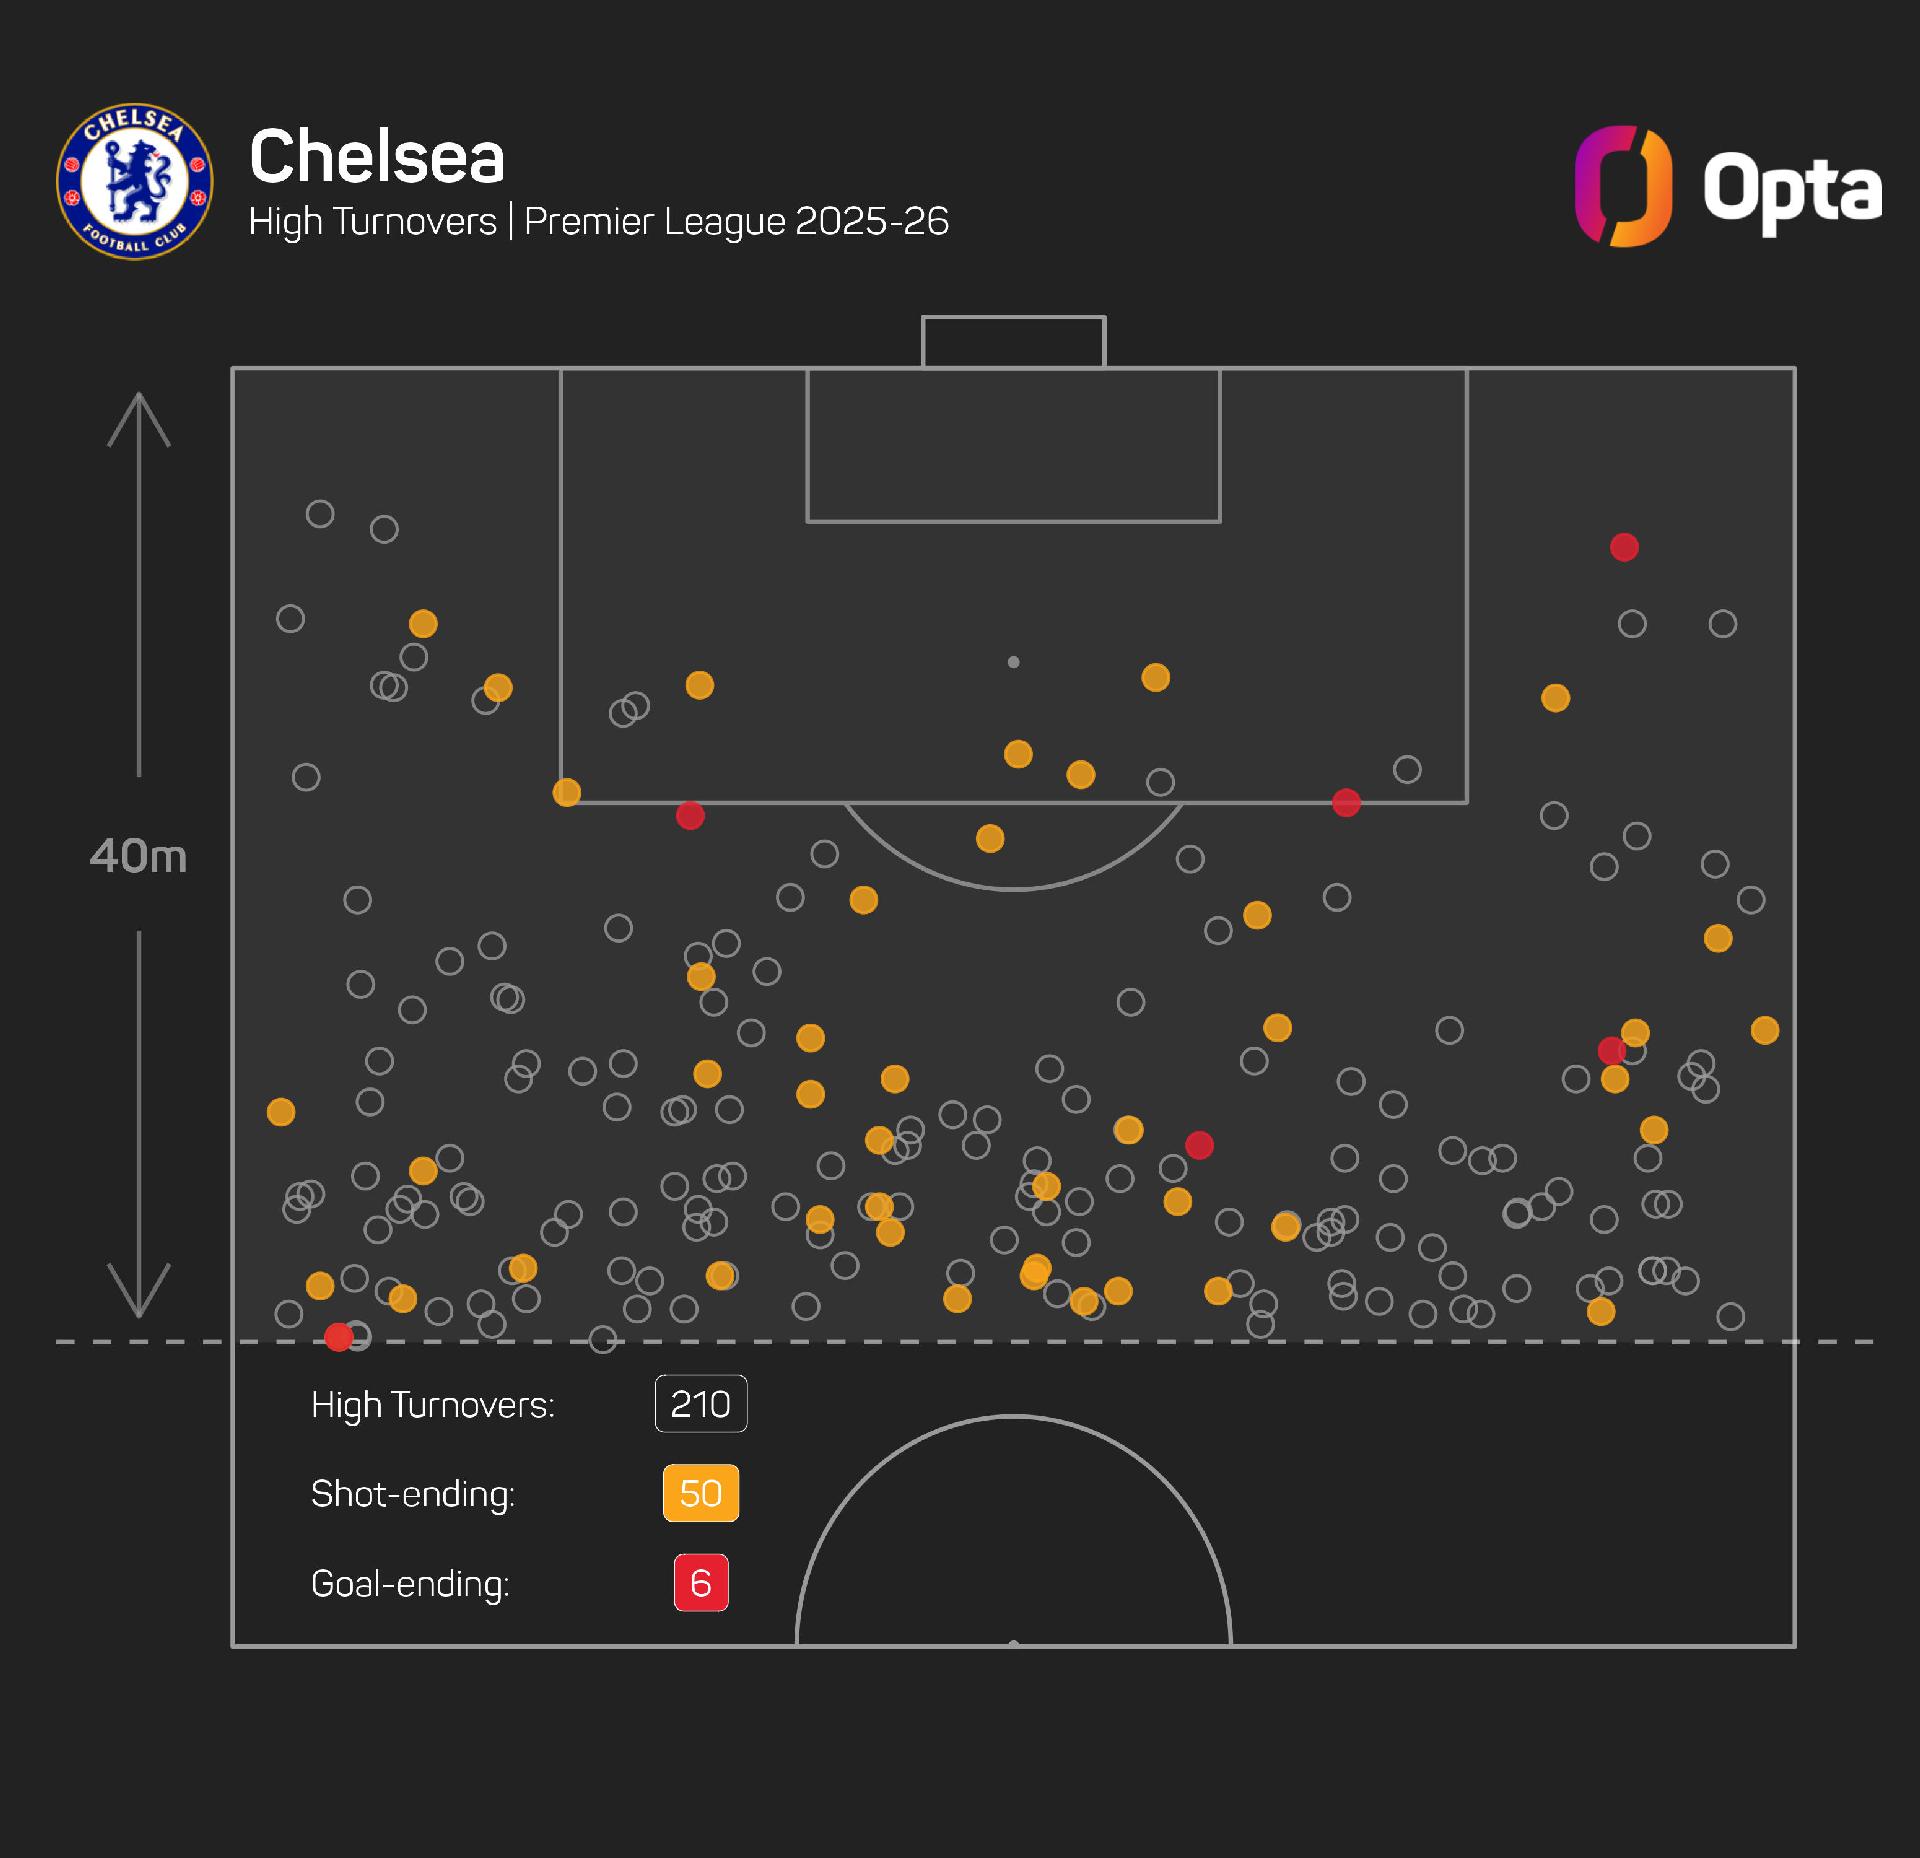Click the leftmost orange shot-ending dot
The width and height of the screenshot is (1920, 1858).
click(281, 1111)
